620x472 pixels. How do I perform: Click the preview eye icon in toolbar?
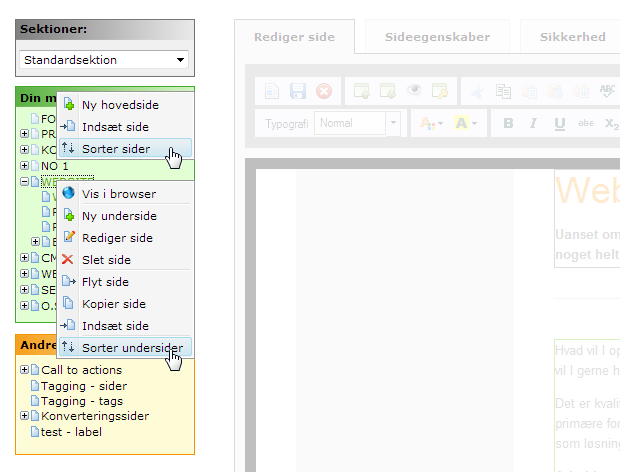coord(415,91)
